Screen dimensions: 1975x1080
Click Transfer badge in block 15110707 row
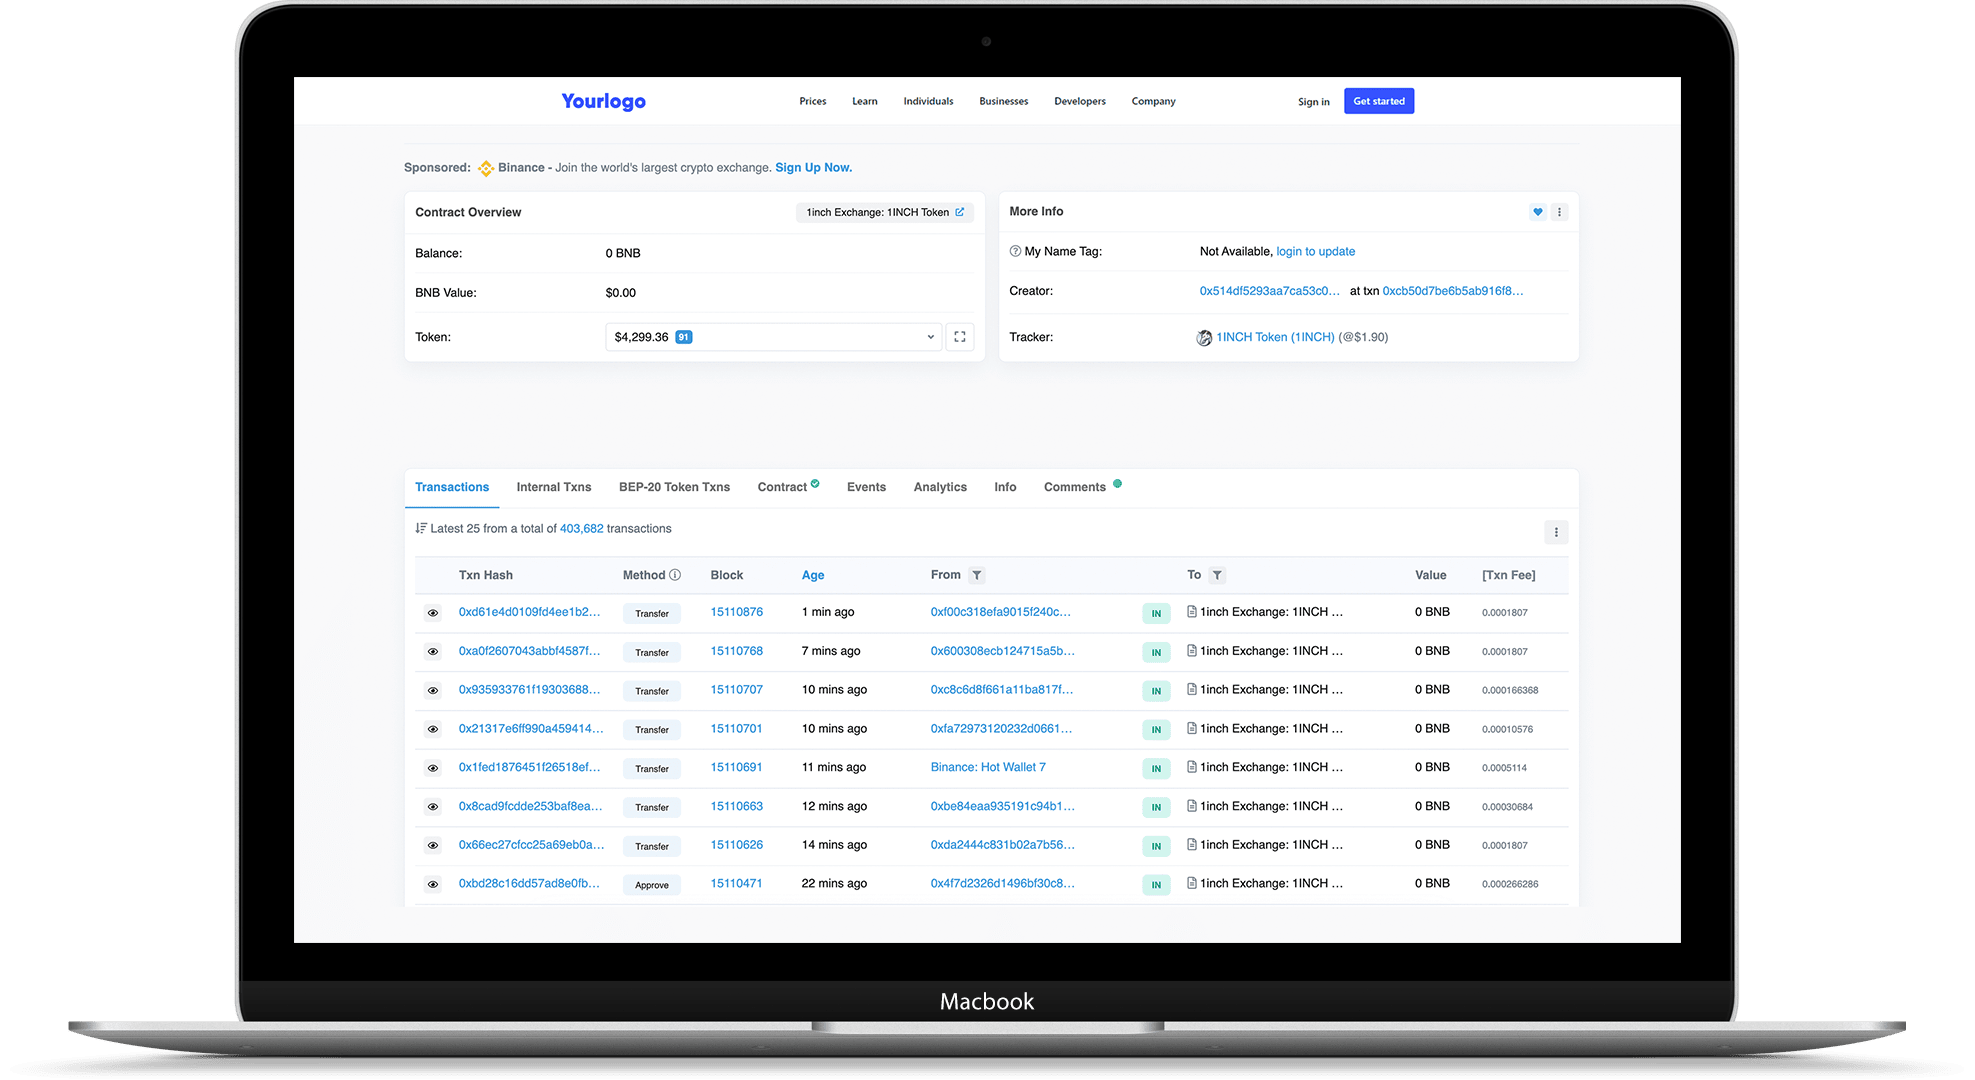652,691
